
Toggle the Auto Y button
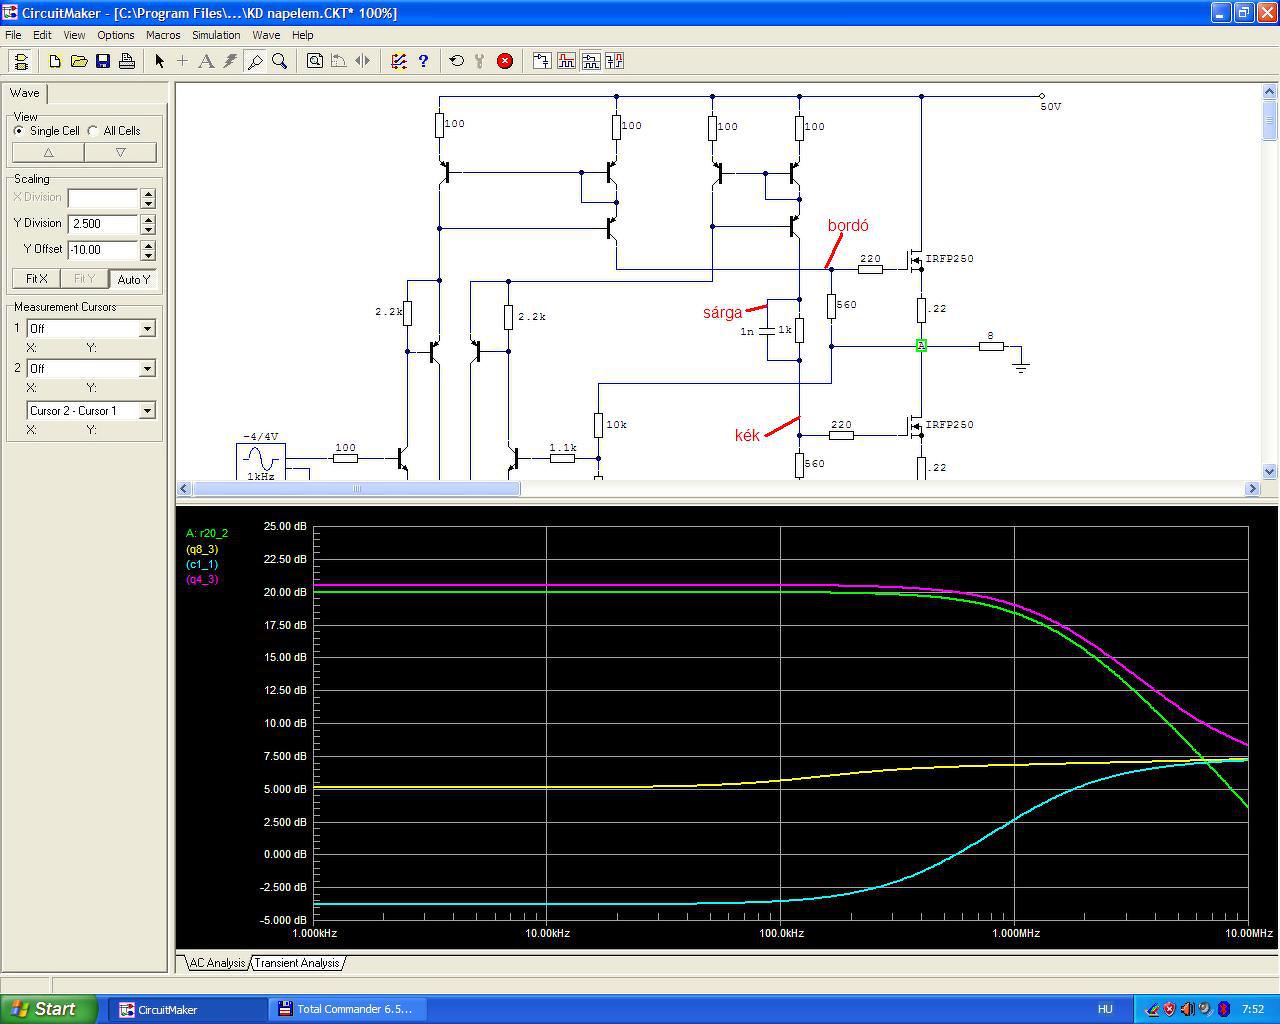click(x=133, y=279)
